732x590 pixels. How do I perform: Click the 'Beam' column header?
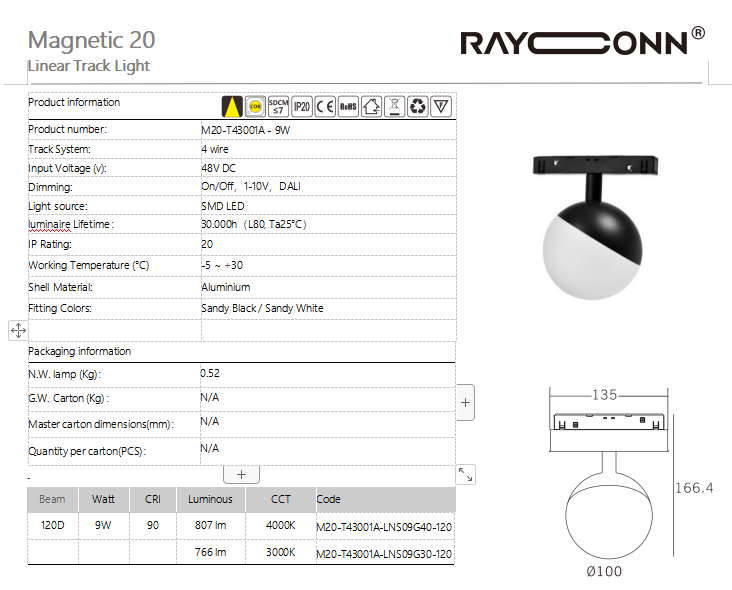pyautogui.click(x=52, y=499)
